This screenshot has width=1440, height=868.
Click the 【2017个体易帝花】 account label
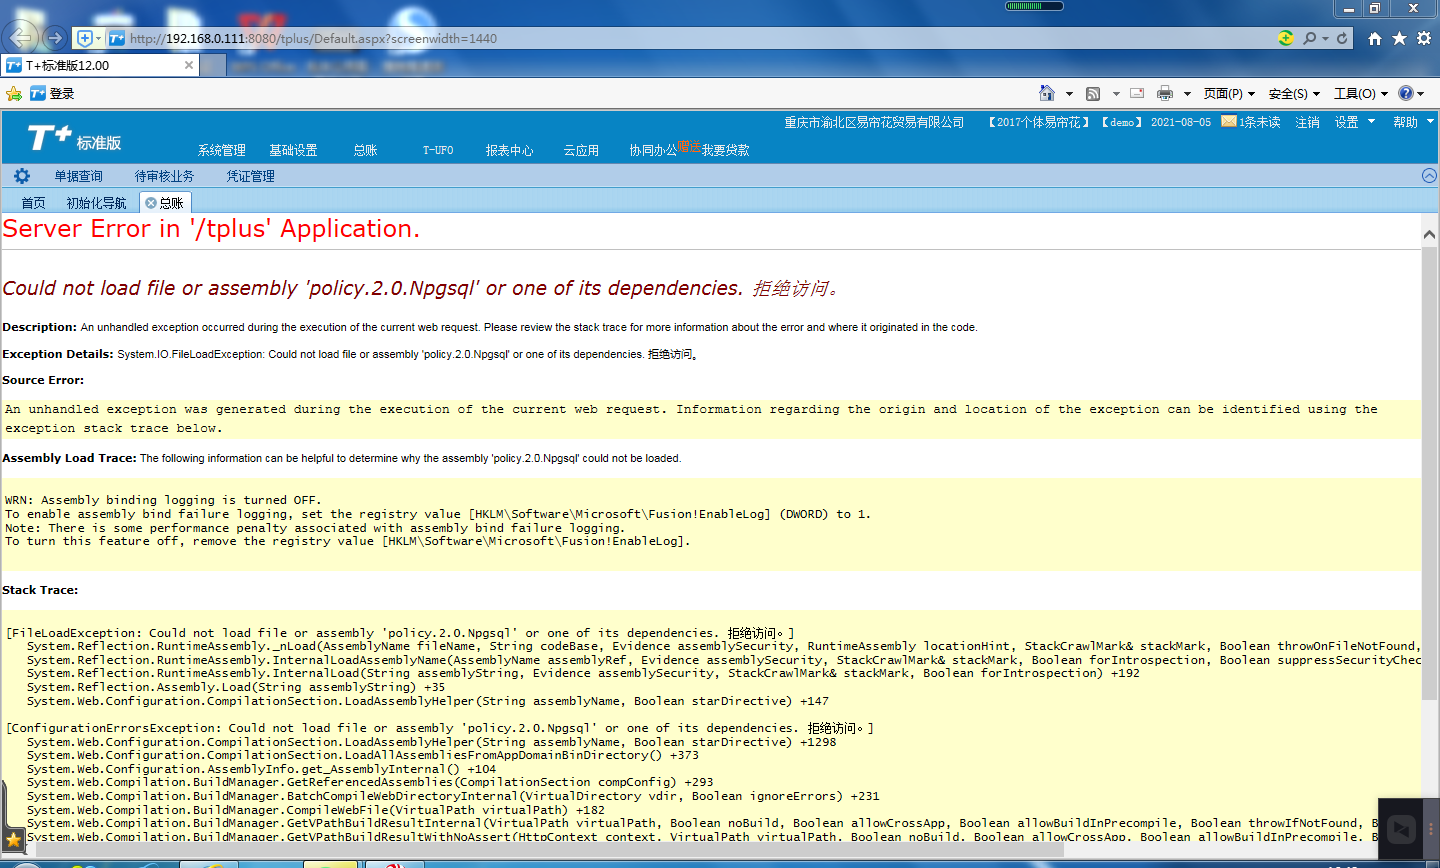1038,122
